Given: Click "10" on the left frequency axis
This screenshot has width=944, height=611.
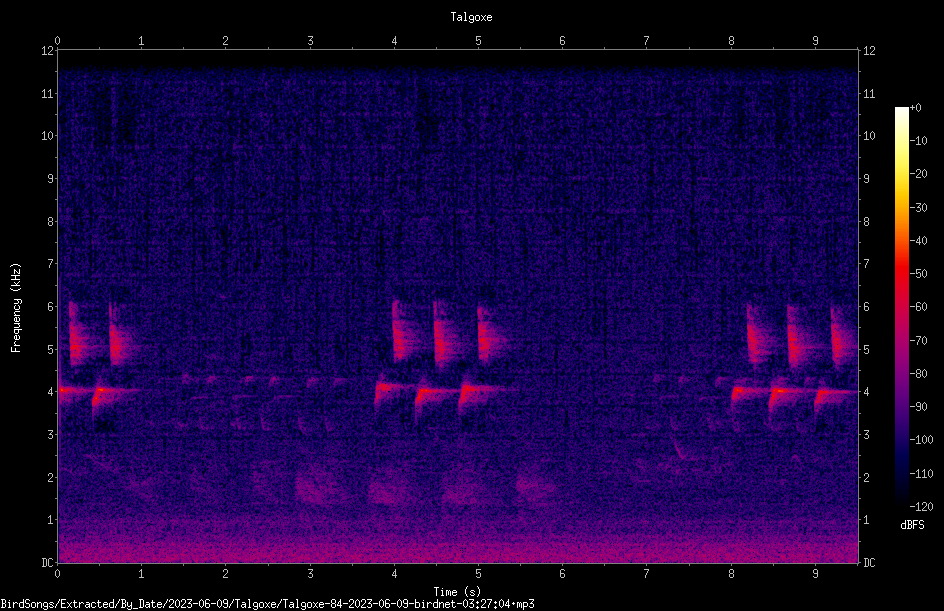Looking at the screenshot, I should pos(48,136).
